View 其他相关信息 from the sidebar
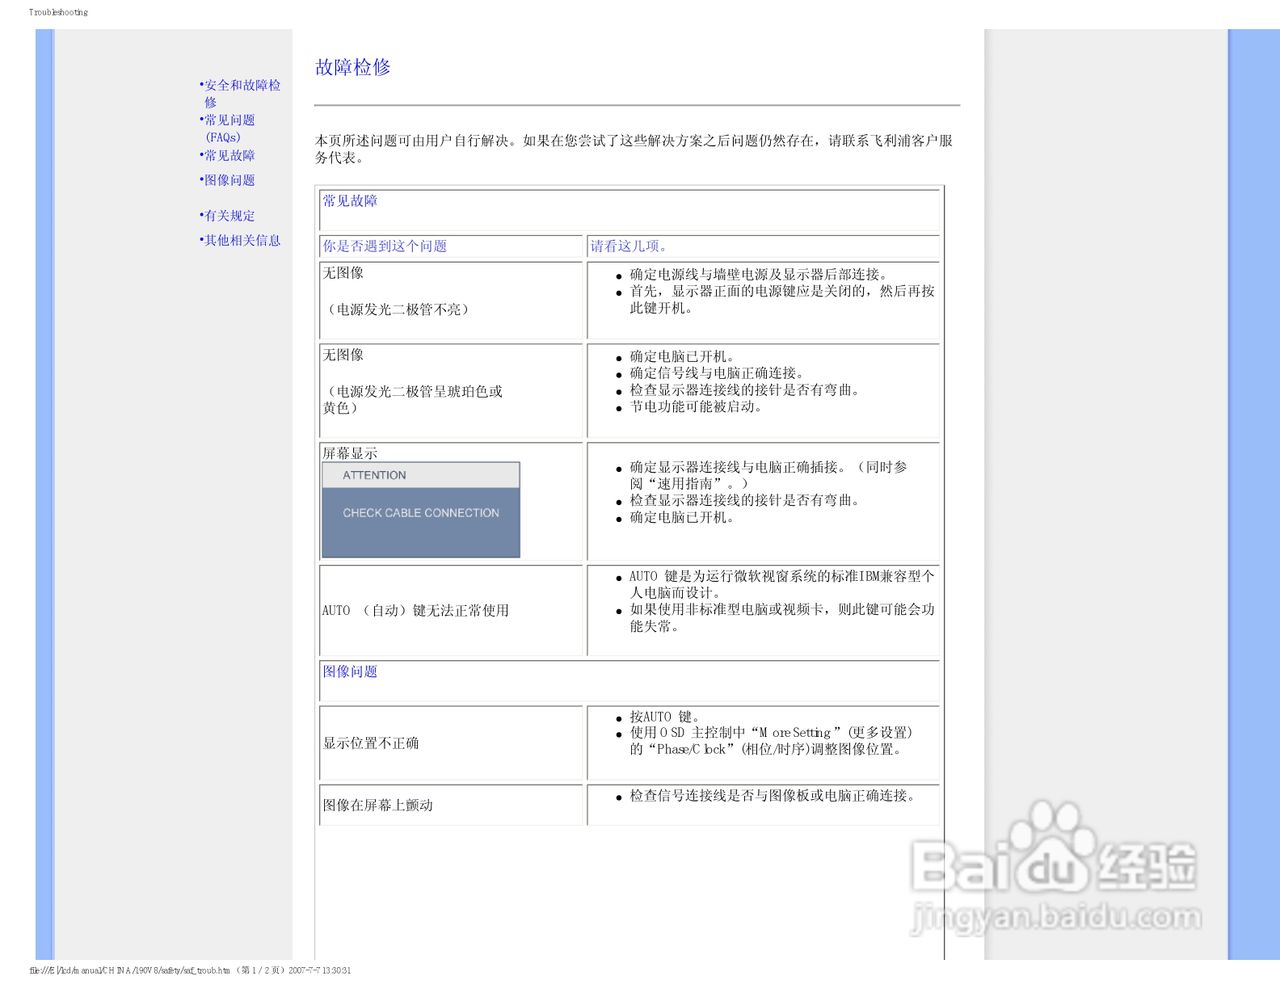Viewport: 1280px width, 989px height. click(x=240, y=241)
